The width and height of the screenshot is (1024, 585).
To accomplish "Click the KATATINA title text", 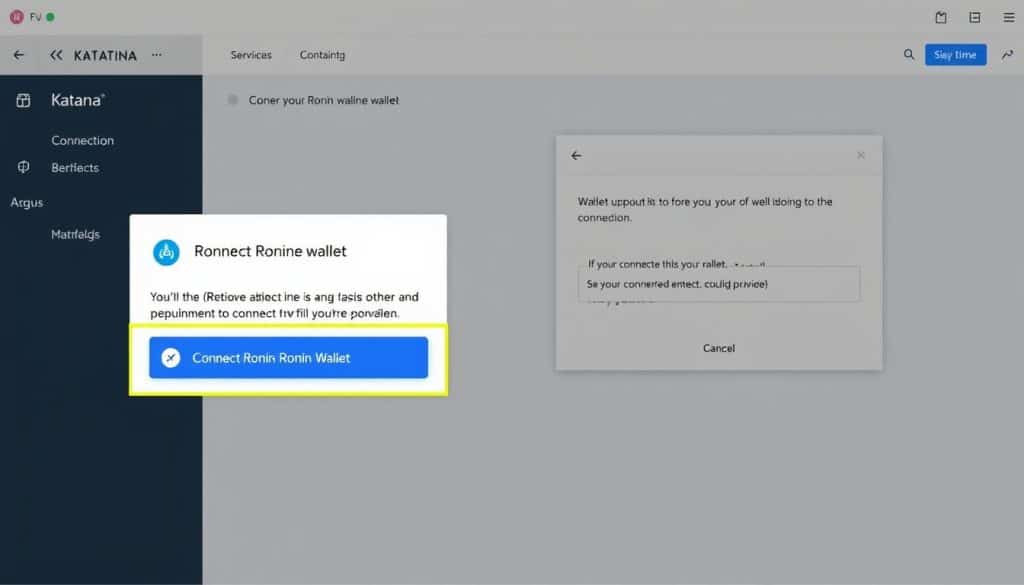I will [x=105, y=55].
